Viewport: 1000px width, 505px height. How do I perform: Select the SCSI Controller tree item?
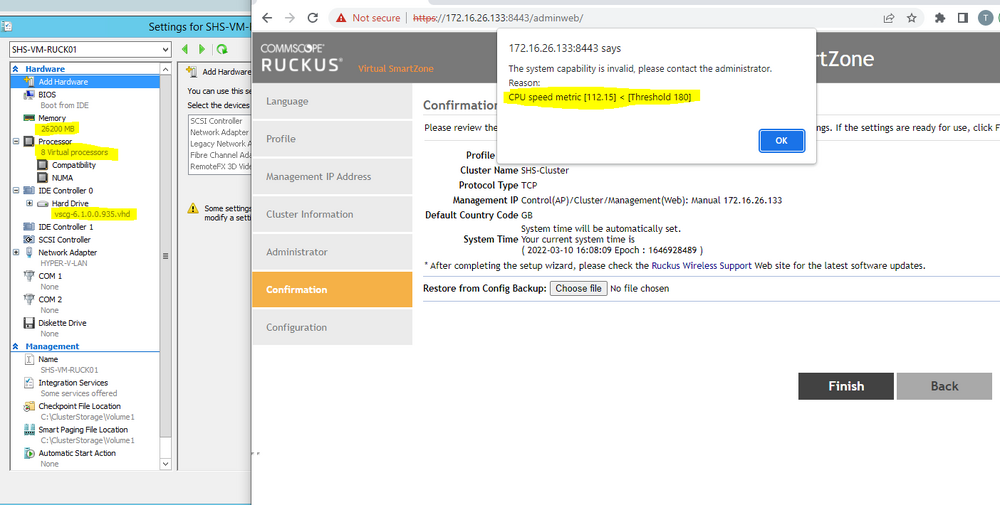tap(64, 240)
